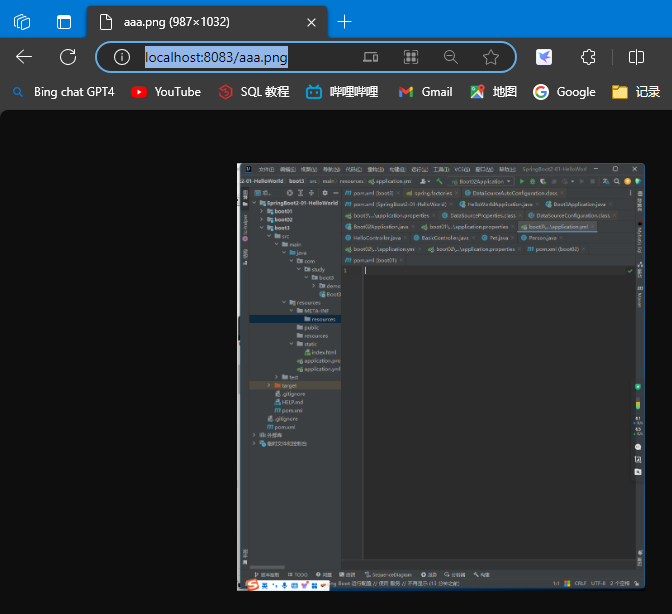Image resolution: width=672 pixels, height=614 pixels.
Task: Select index.html in the project tree
Action: pyautogui.click(x=320, y=352)
